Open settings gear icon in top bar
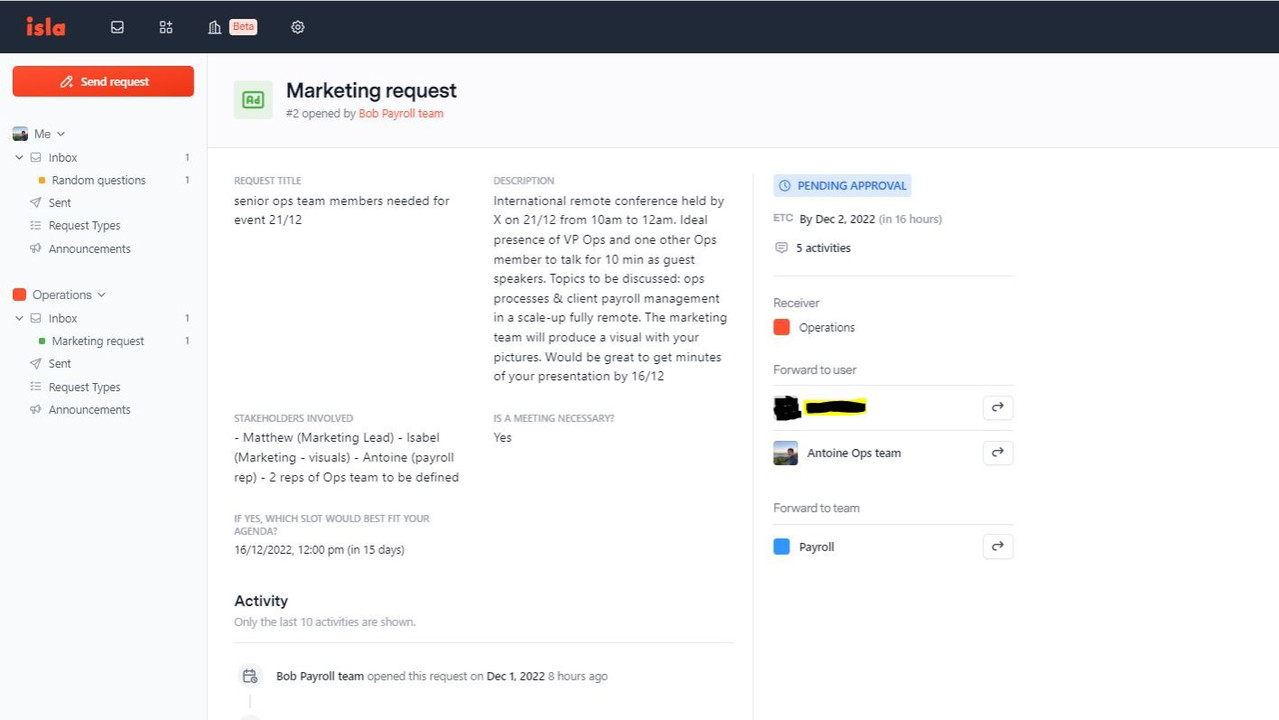 297,27
